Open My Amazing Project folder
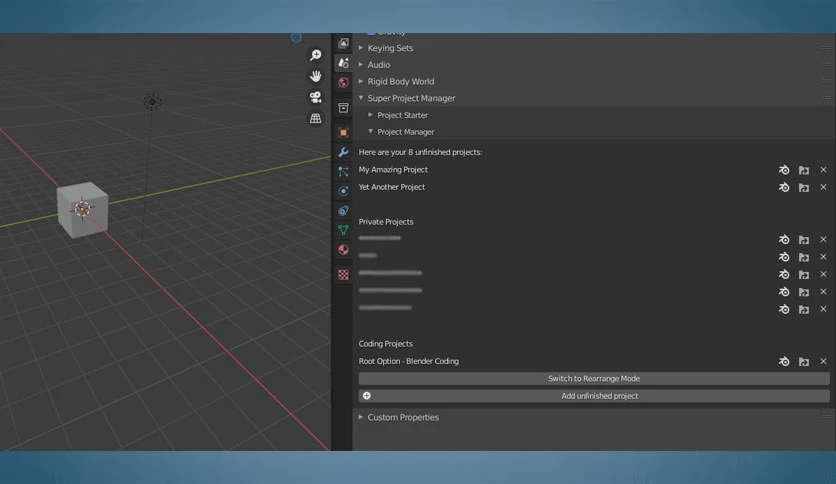The height and width of the screenshot is (484, 836). click(x=803, y=170)
